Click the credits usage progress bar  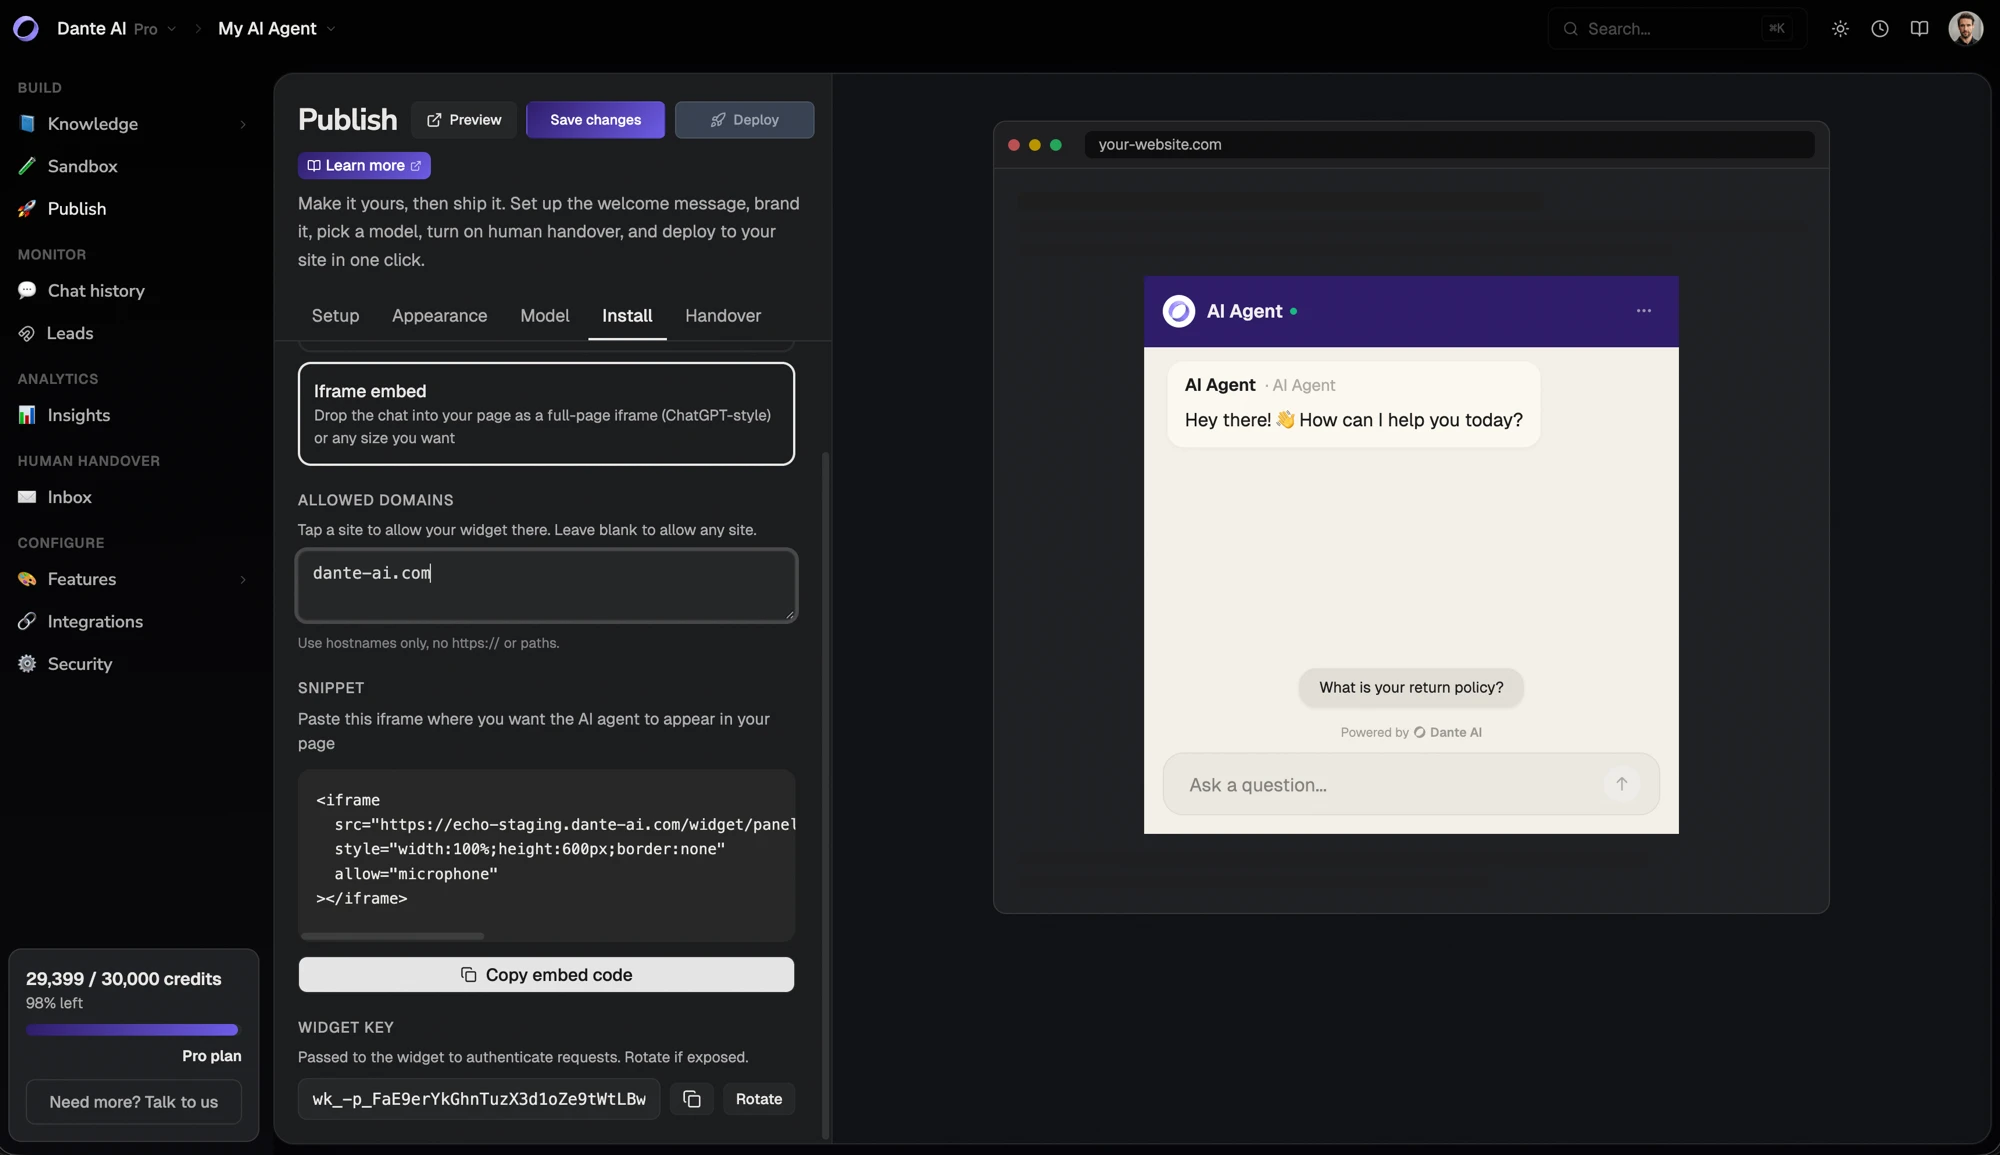pos(132,1030)
